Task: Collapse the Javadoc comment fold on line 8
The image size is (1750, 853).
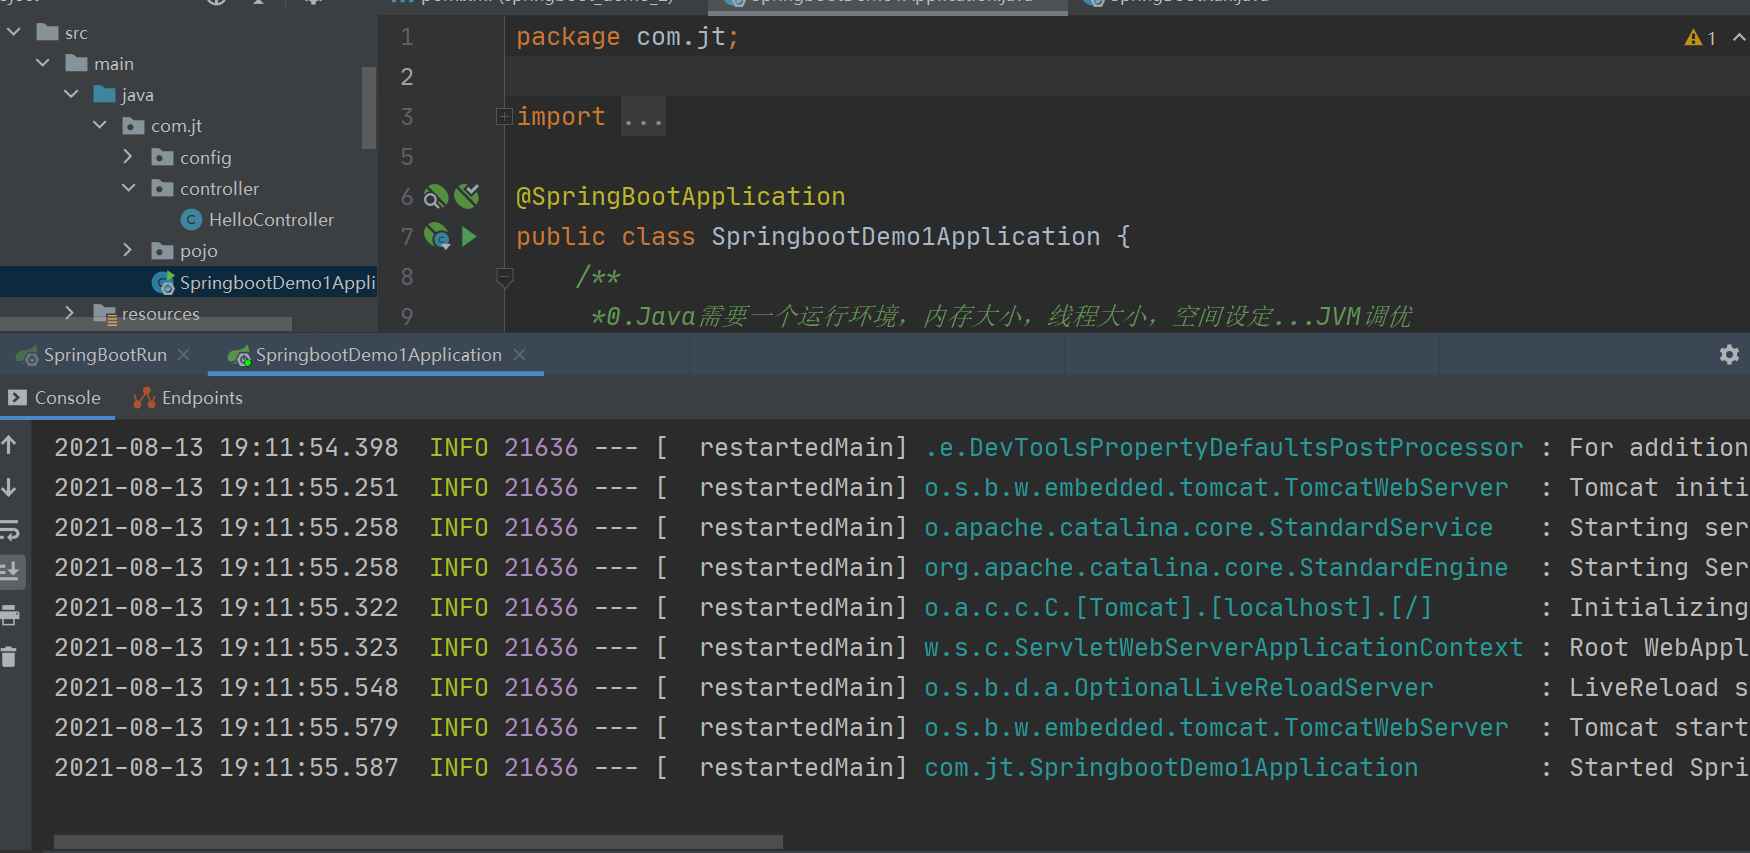Action: pyautogui.click(x=505, y=277)
